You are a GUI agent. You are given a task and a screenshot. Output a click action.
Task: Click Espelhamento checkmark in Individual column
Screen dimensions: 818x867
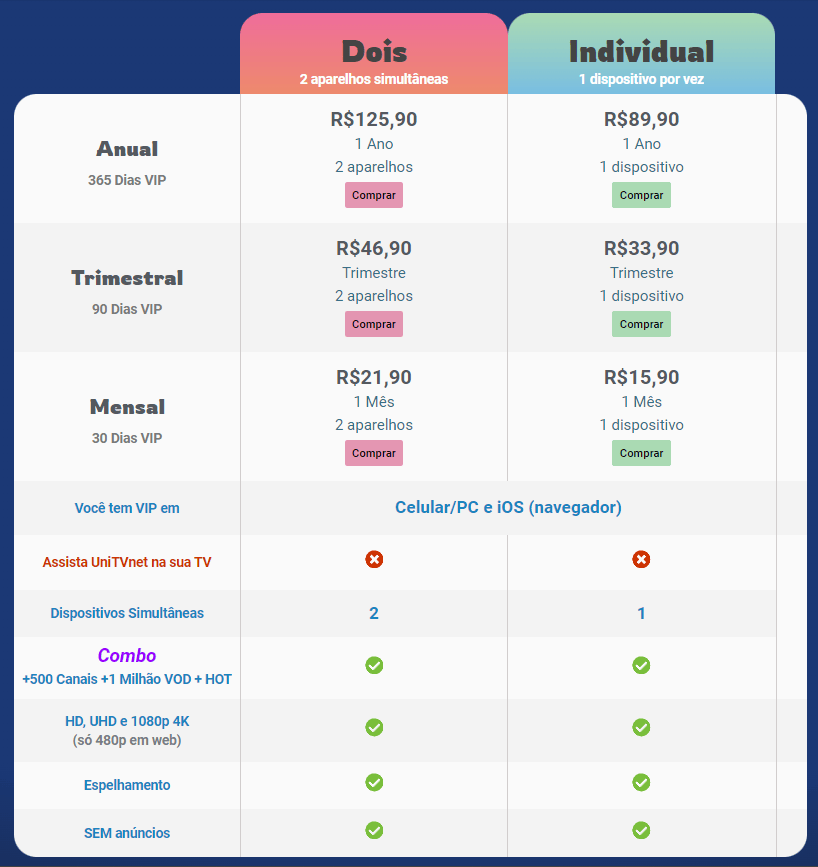click(641, 782)
